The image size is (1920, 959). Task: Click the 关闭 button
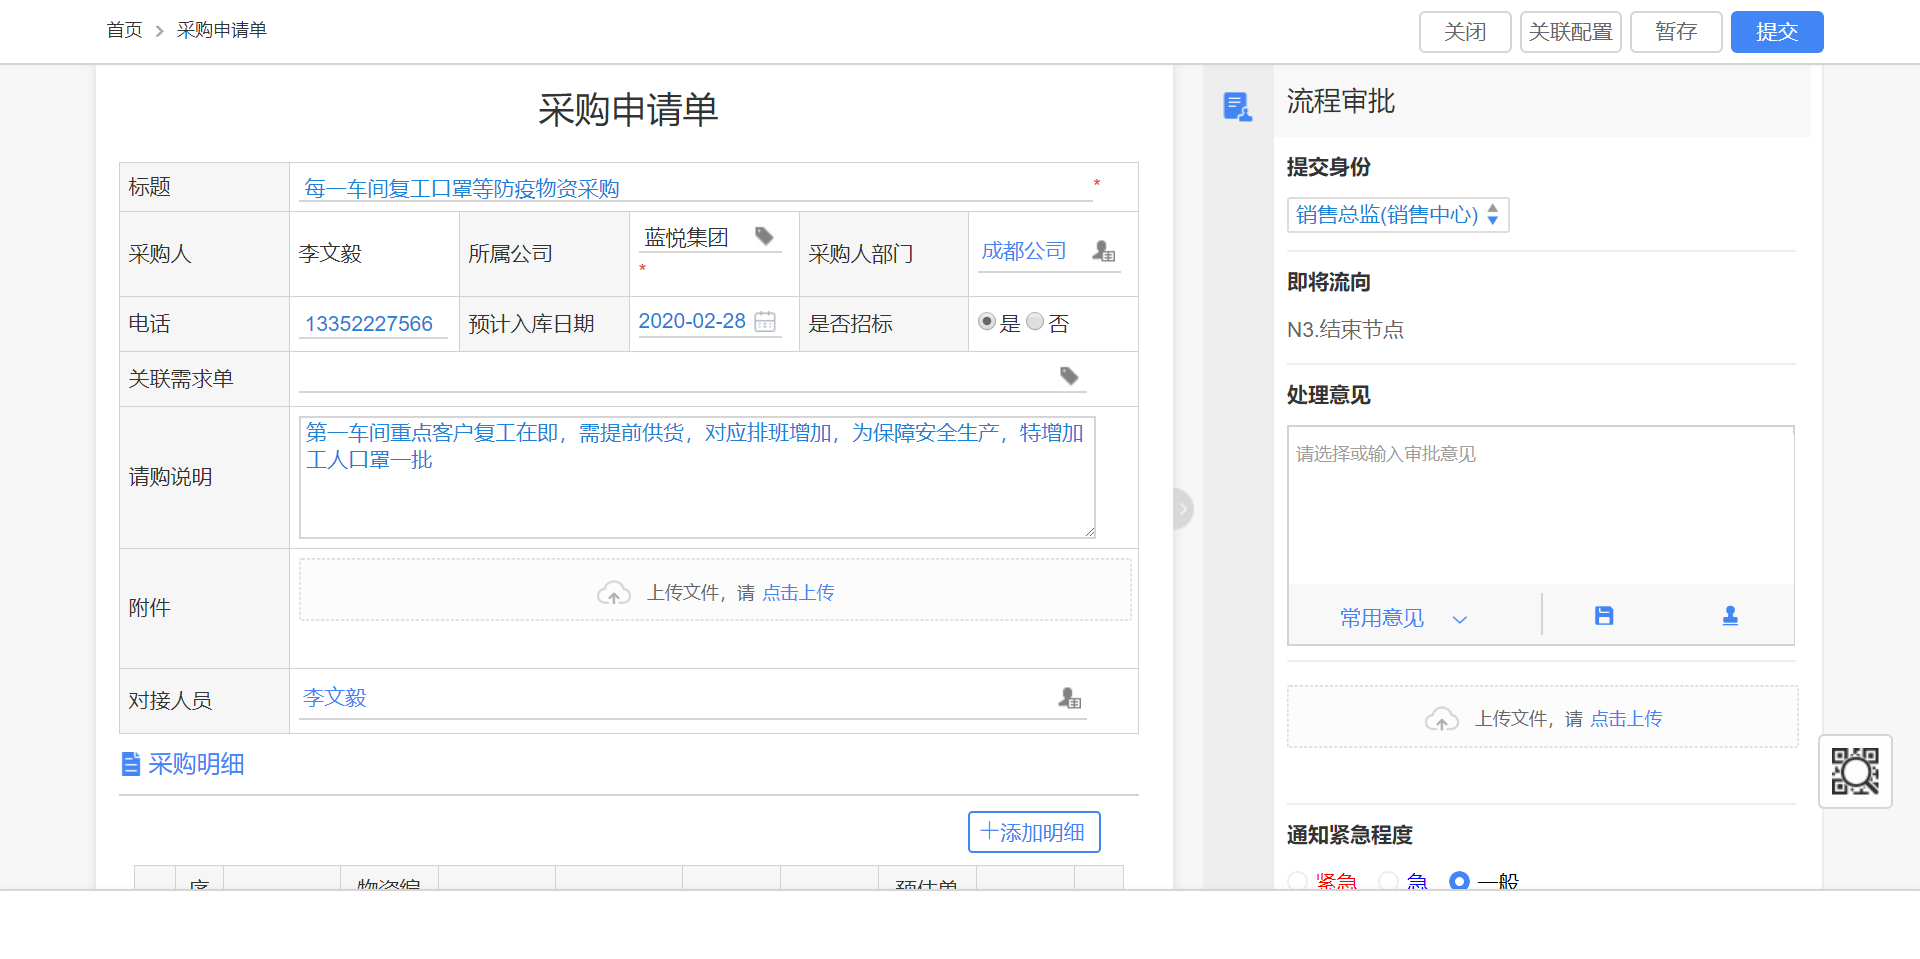tap(1465, 32)
